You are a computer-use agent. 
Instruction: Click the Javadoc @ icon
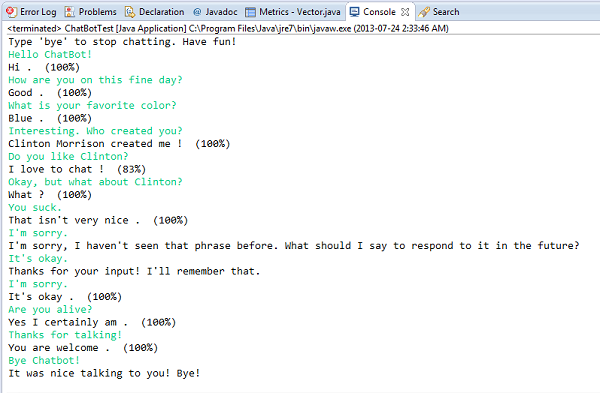pyautogui.click(x=197, y=12)
